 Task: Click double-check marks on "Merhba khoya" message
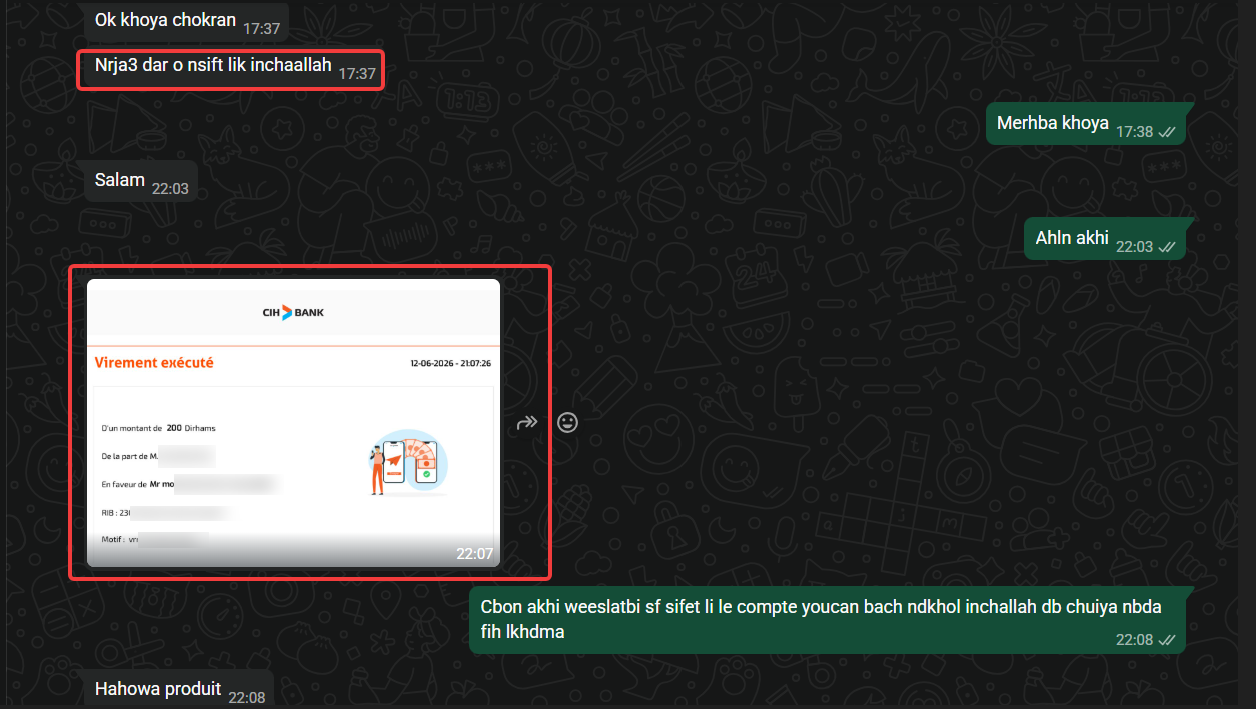[x=1166, y=132]
